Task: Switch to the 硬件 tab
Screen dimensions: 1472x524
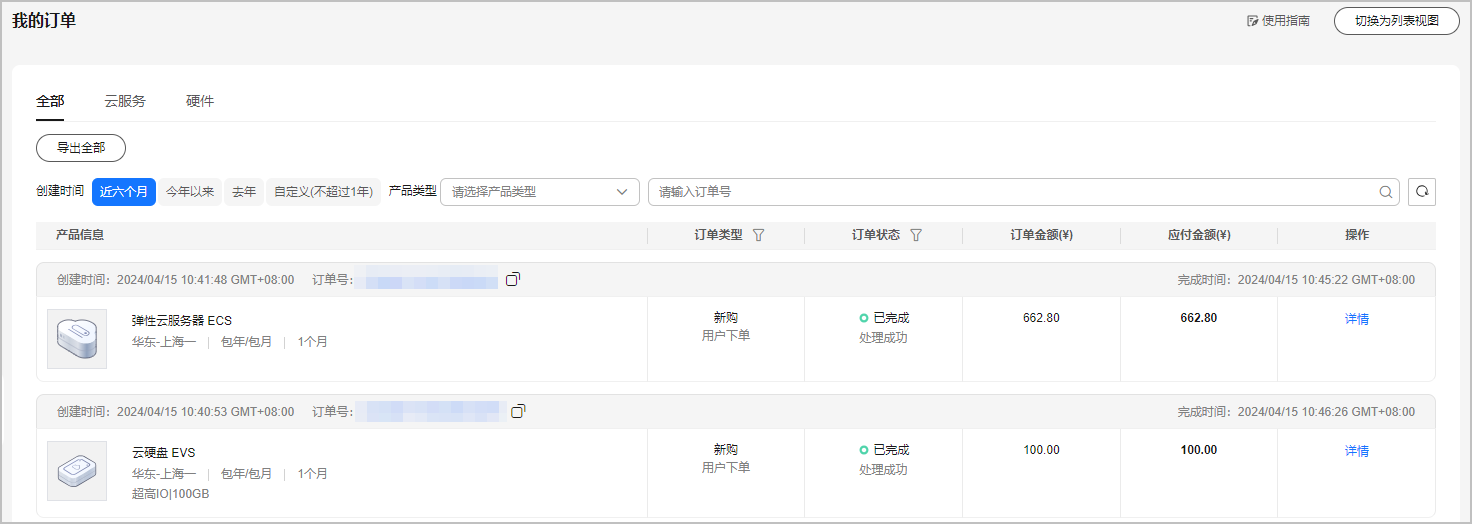Action: coord(200,101)
